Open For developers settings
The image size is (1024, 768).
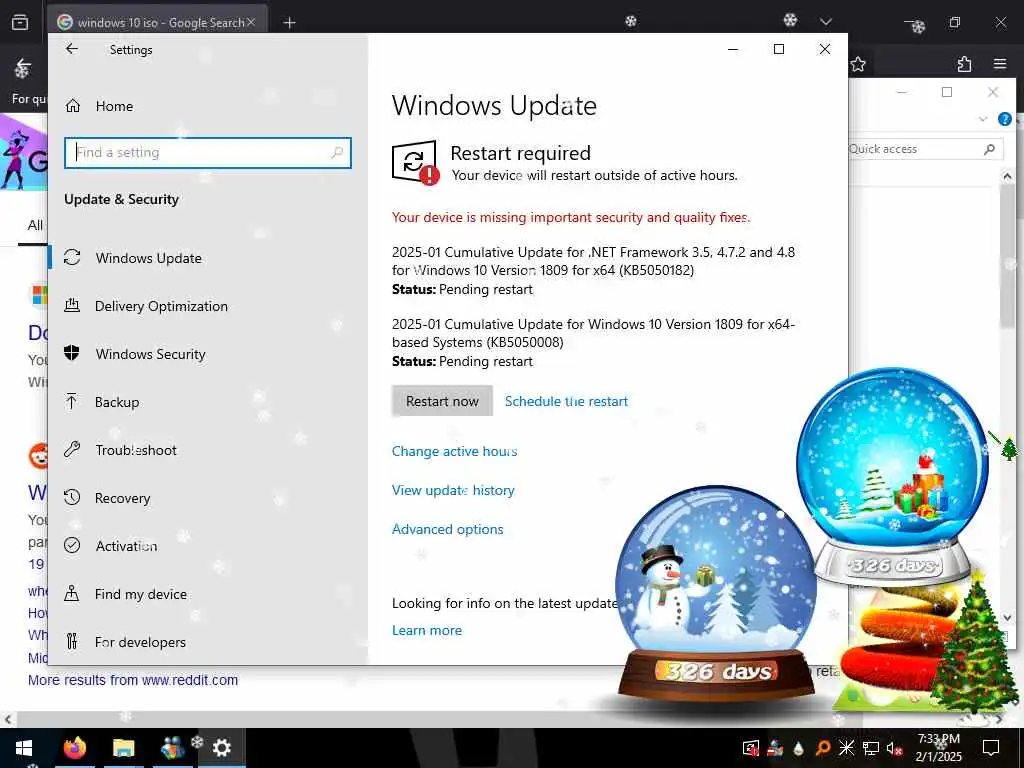click(140, 642)
